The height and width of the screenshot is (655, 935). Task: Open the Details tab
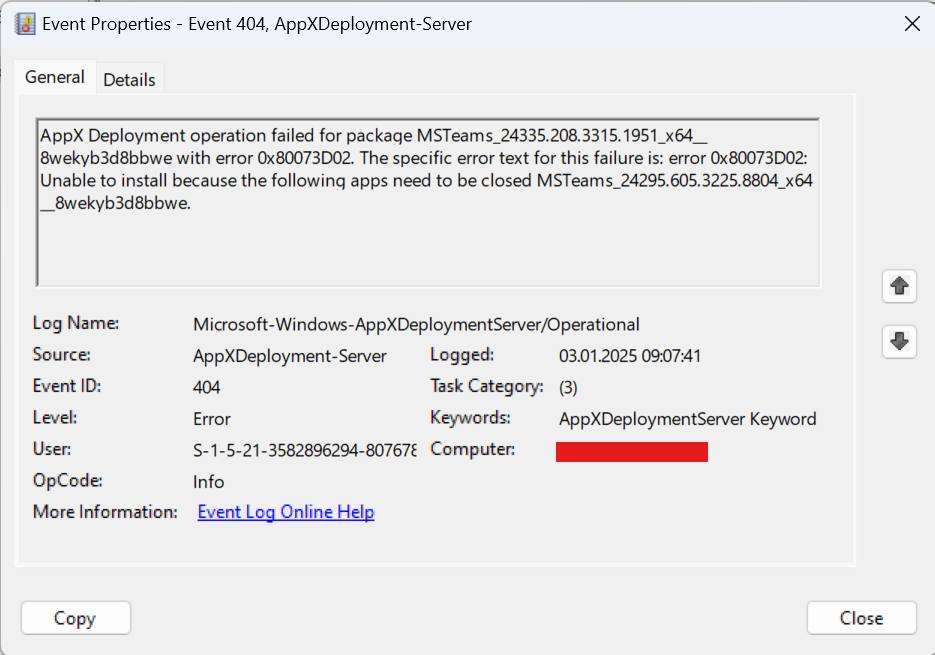(129, 79)
